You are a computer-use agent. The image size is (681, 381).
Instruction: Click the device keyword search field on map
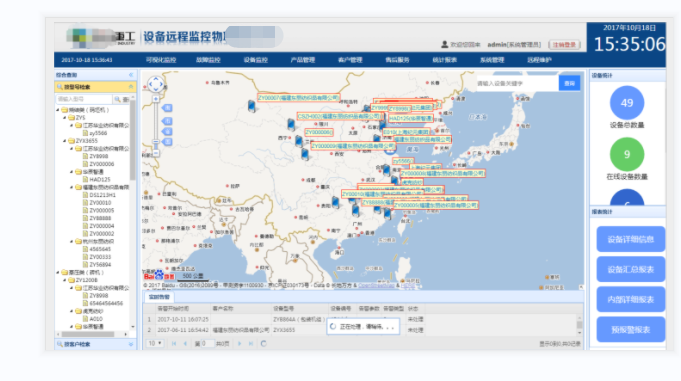[x=517, y=83]
